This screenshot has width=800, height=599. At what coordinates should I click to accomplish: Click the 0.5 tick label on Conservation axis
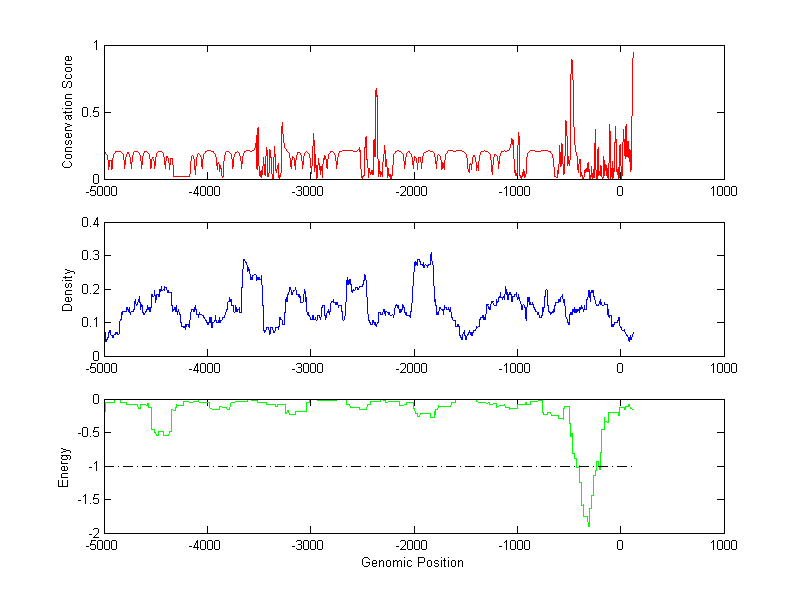[89, 112]
